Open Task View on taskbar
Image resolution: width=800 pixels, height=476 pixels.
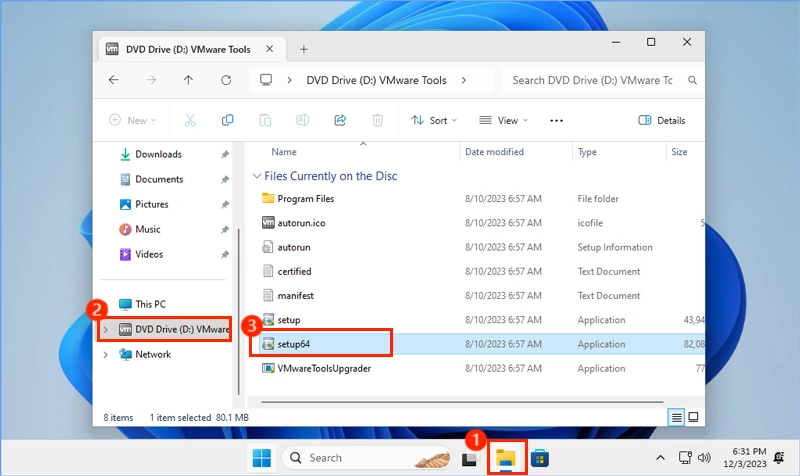[x=470, y=459]
